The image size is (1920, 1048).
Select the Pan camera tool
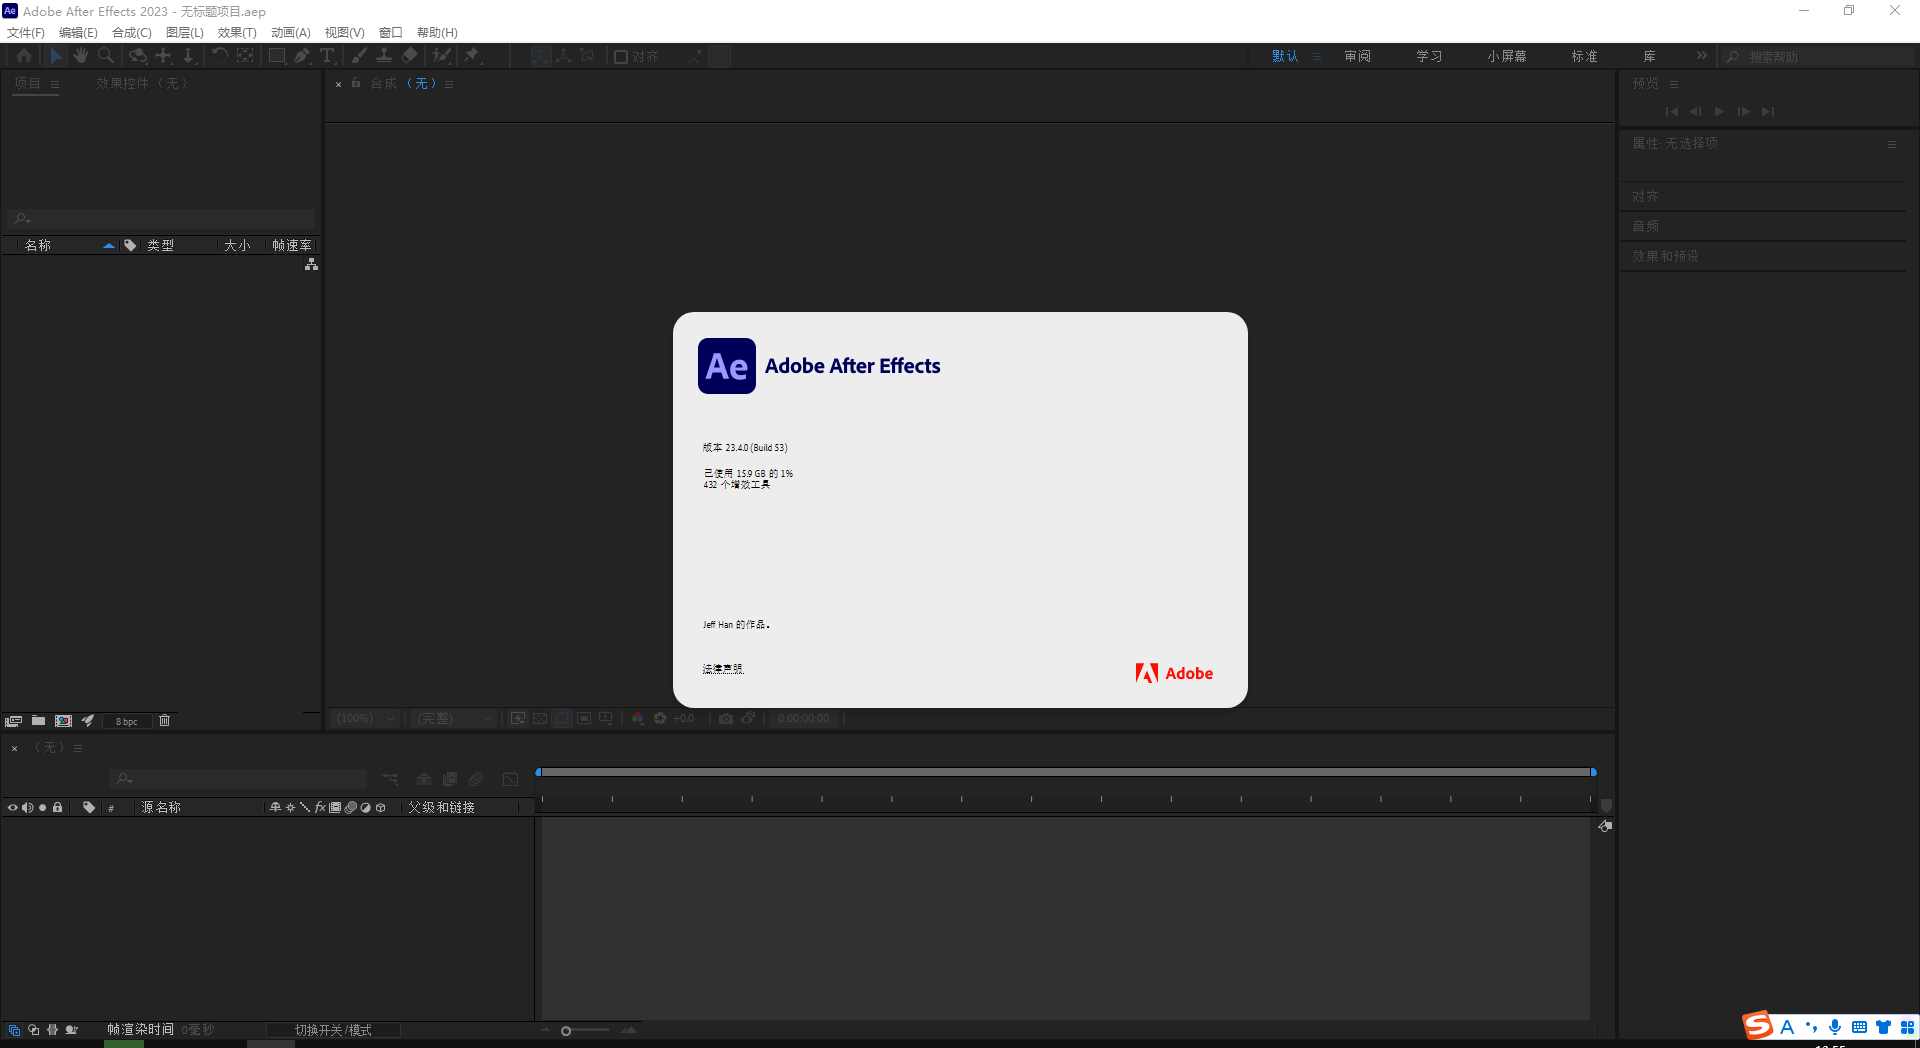(164, 56)
